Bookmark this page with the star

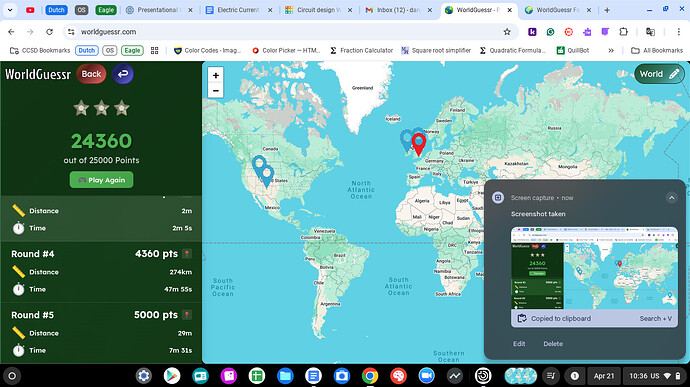coord(507,32)
